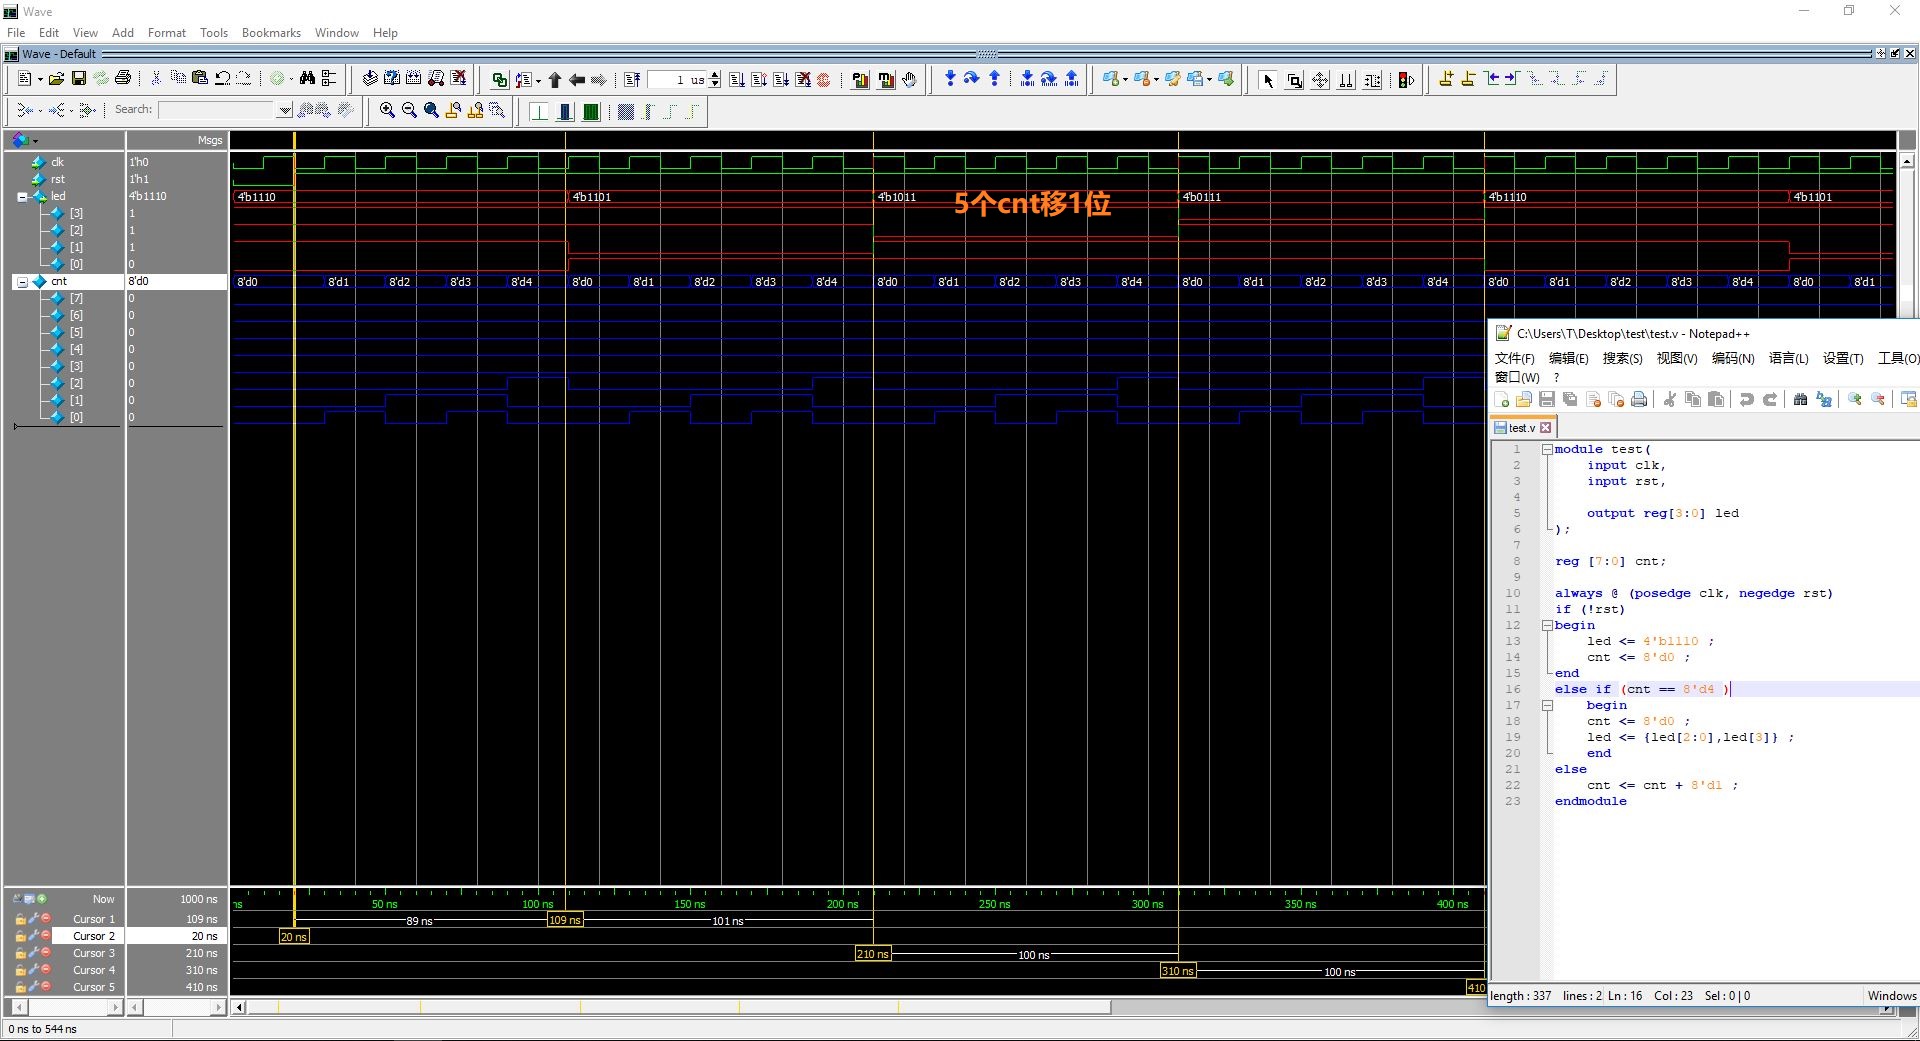Image resolution: width=1920 pixels, height=1041 pixels.
Task: Select the Cursor 4 row label
Action: coord(94,970)
